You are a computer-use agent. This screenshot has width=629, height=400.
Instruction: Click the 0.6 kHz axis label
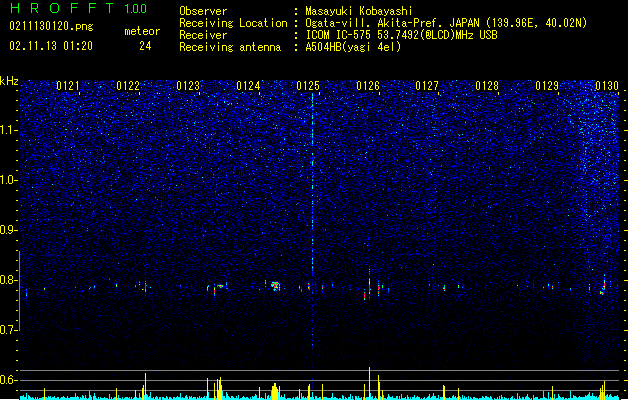pos(9,380)
